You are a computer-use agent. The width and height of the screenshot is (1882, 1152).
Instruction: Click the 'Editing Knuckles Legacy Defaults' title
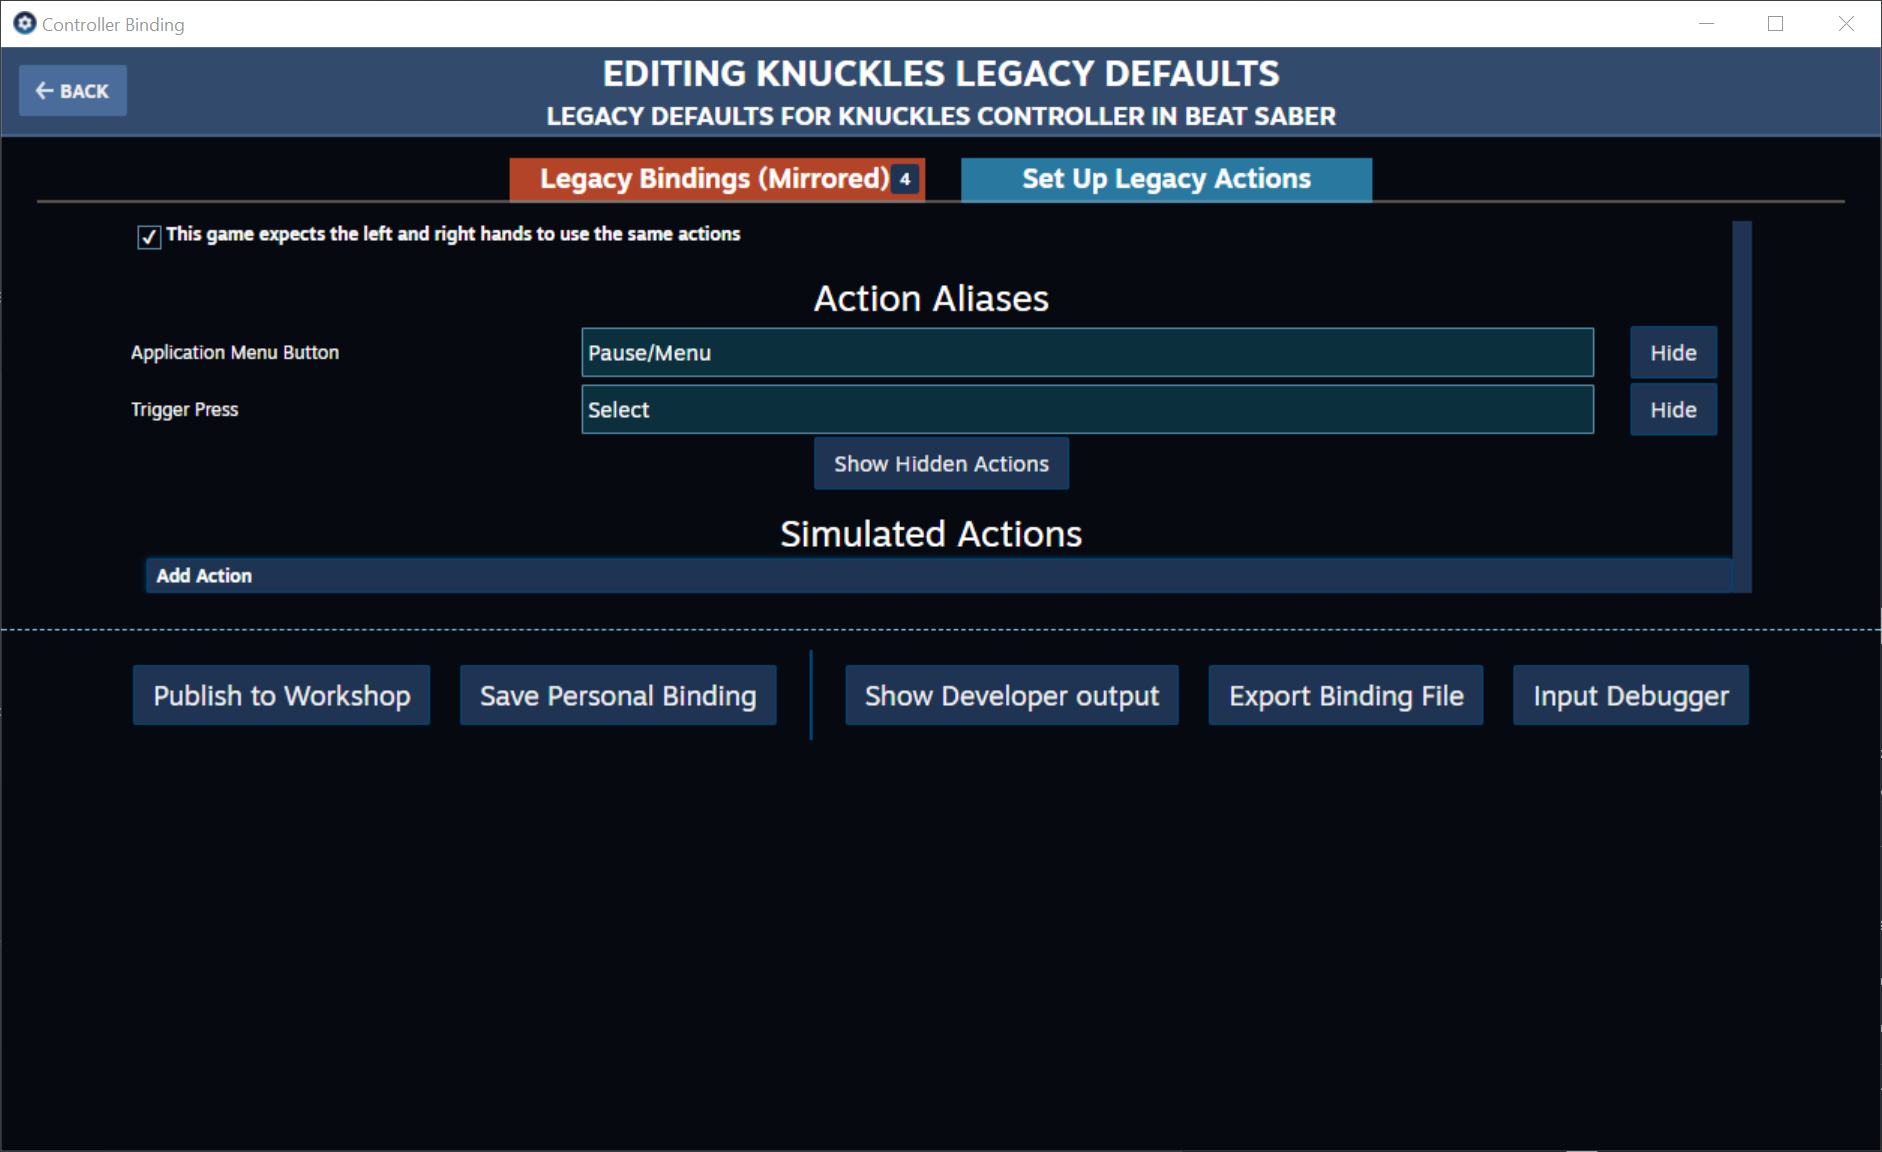pyautogui.click(x=941, y=74)
